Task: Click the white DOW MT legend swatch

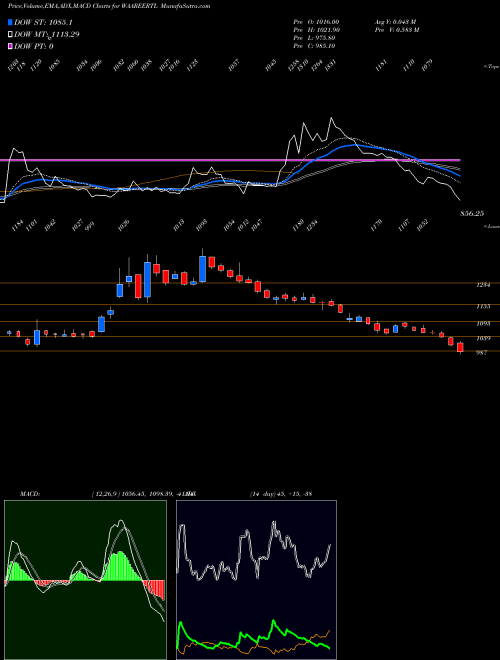Action: [11, 35]
